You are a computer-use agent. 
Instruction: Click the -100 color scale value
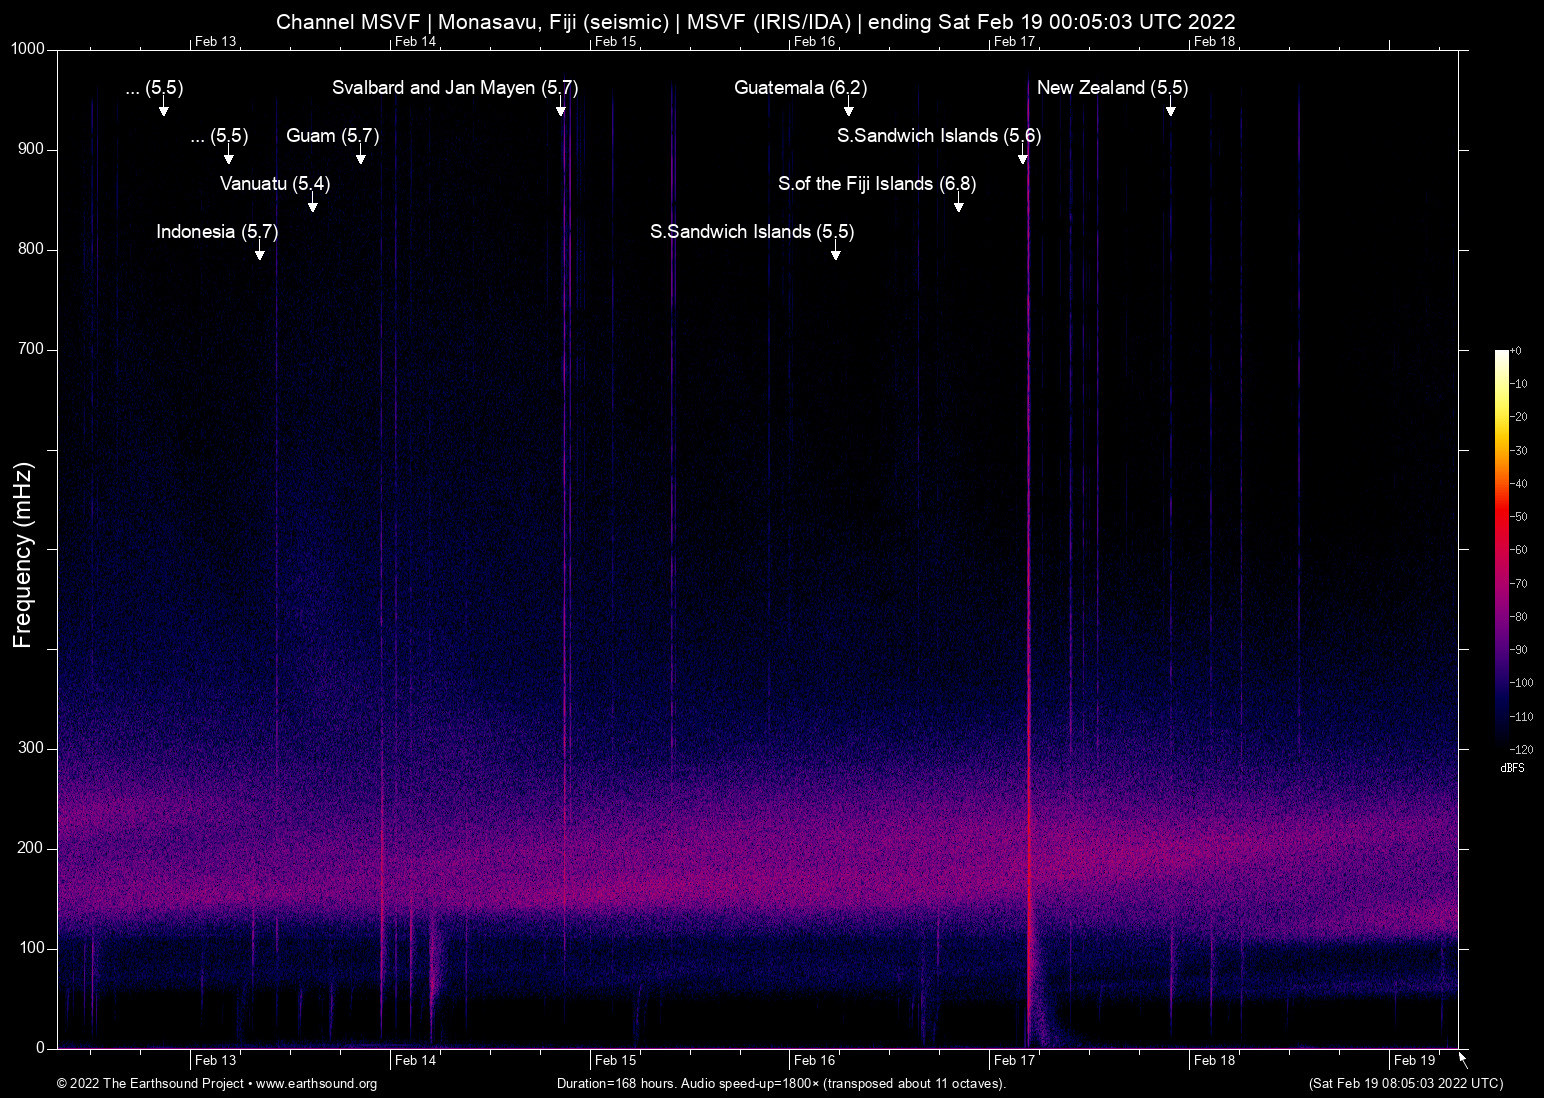[x=1522, y=683]
